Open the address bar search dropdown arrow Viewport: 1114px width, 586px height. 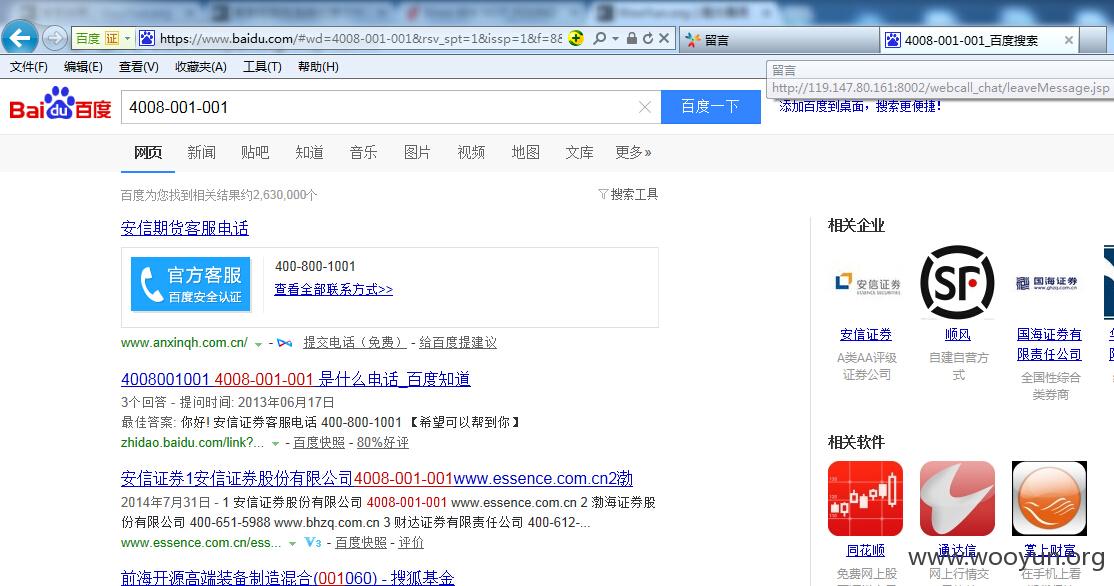(615, 38)
